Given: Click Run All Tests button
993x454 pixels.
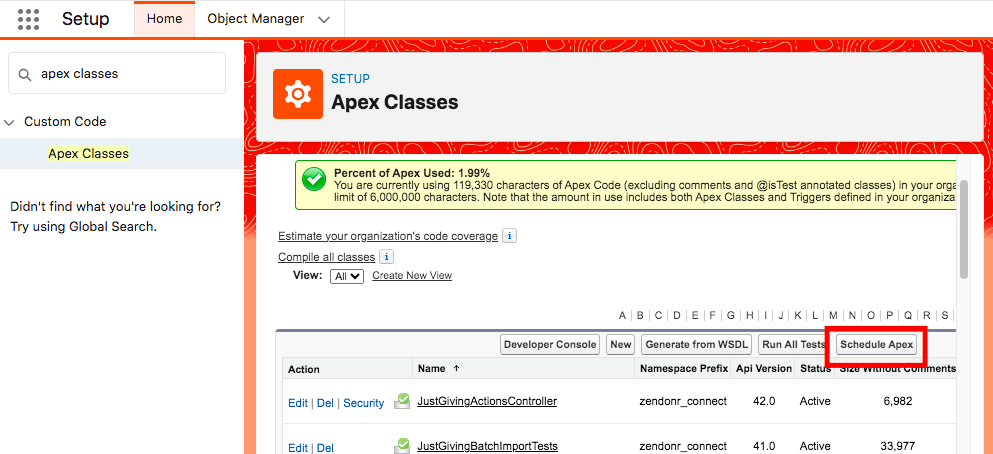Looking at the screenshot, I should pos(794,344).
